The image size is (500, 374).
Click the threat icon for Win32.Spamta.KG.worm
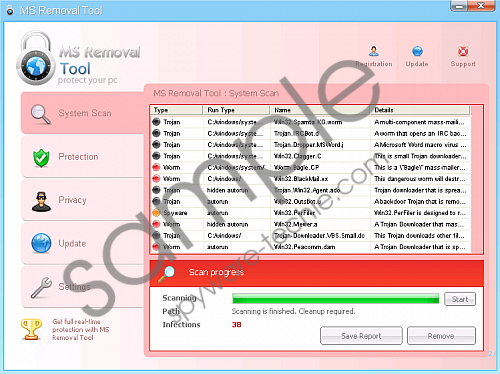[156, 122]
